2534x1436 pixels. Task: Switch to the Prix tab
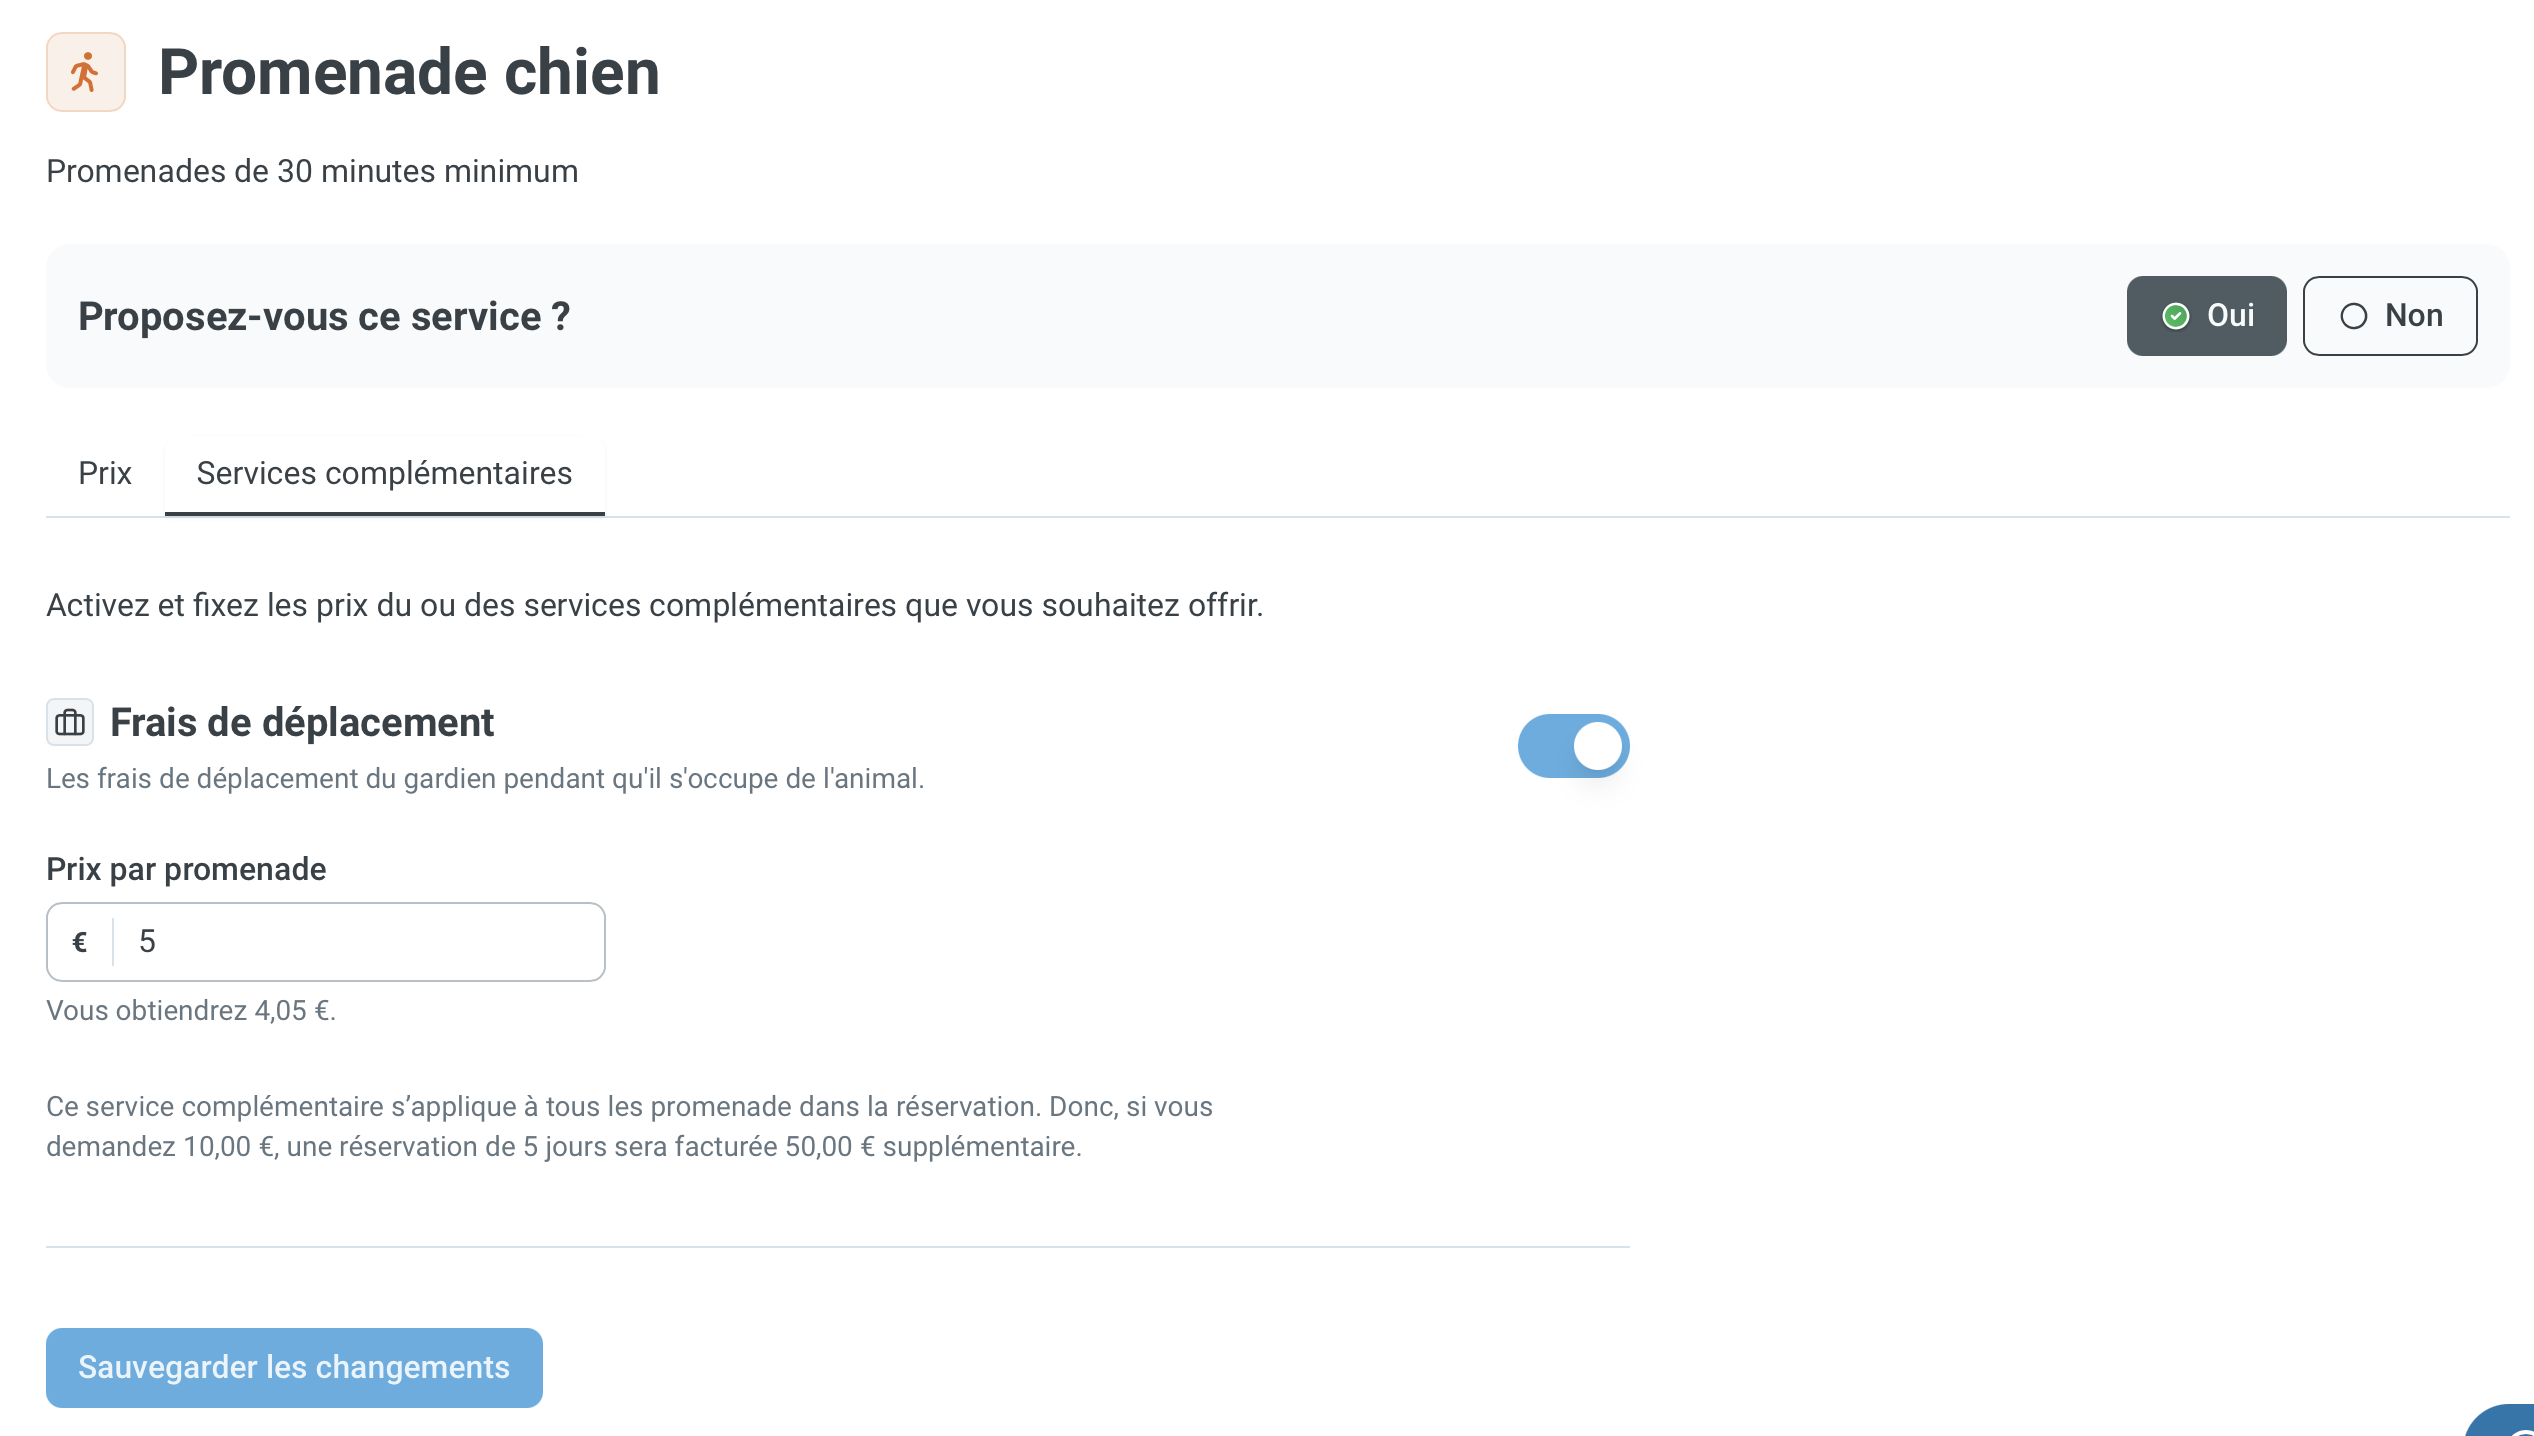[x=105, y=473]
